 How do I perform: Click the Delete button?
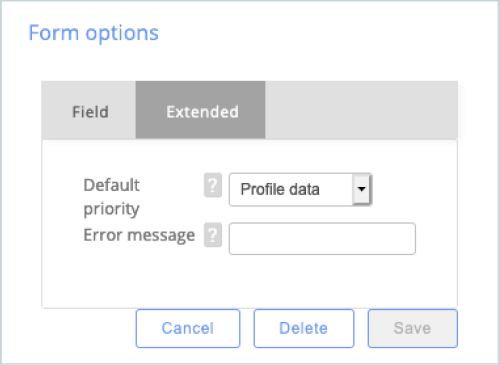pos(304,328)
